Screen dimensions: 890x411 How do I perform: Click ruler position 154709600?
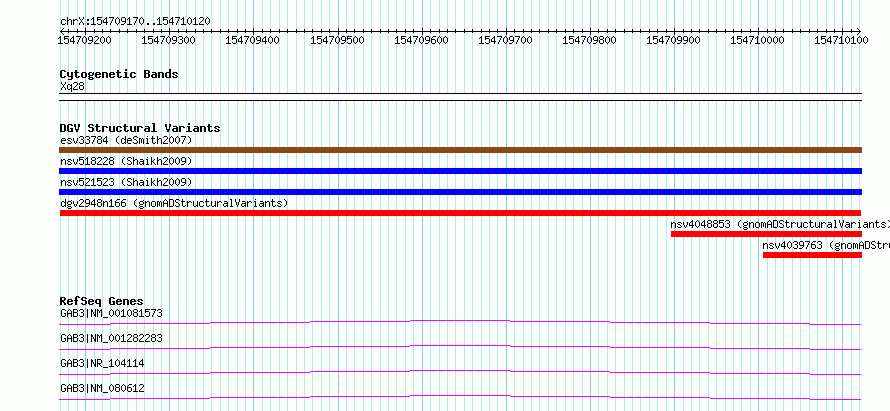(x=421, y=40)
